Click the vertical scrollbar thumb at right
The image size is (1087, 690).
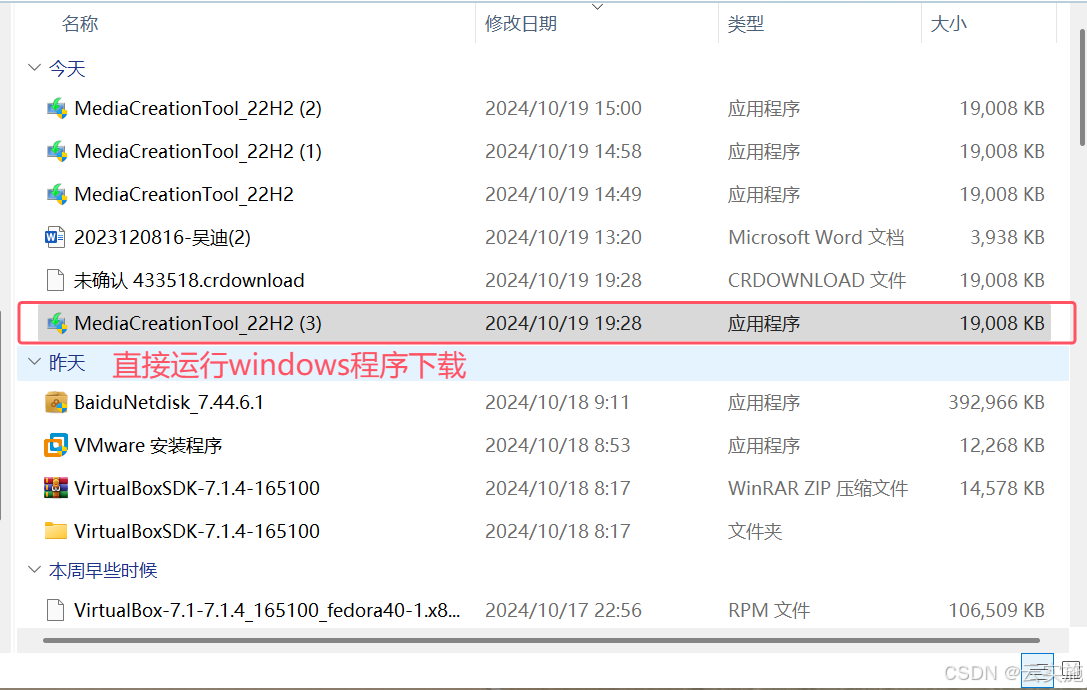coord(1082,87)
